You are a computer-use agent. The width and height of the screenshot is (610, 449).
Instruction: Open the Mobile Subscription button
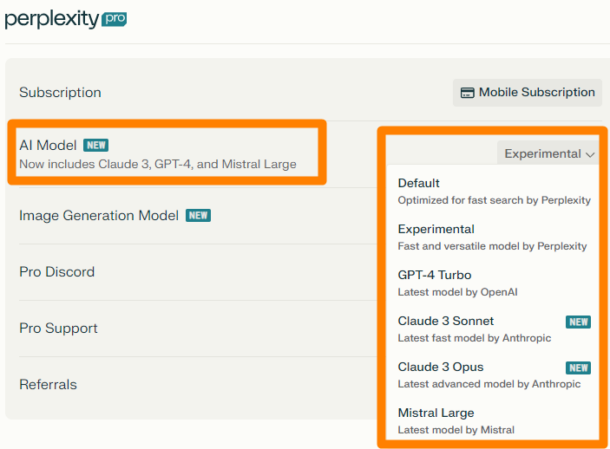[x=528, y=93]
